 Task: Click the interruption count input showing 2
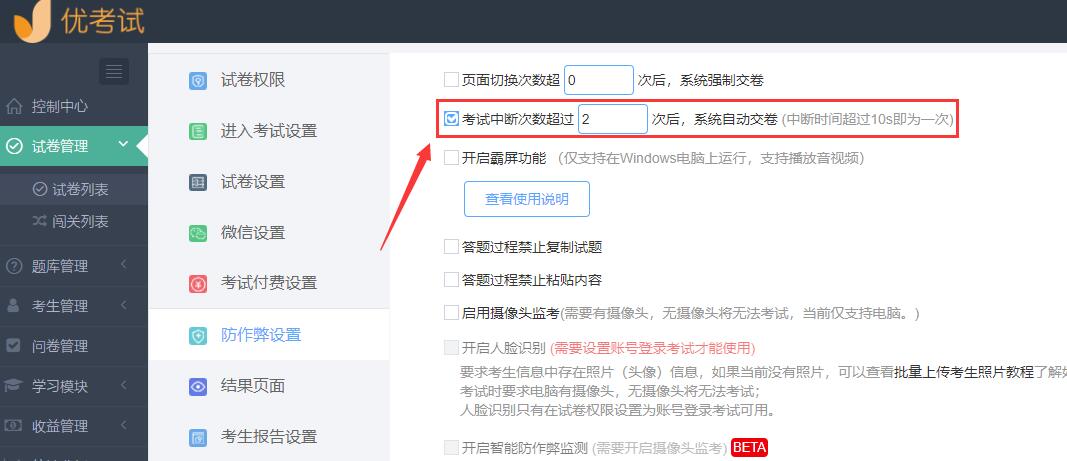click(612, 119)
